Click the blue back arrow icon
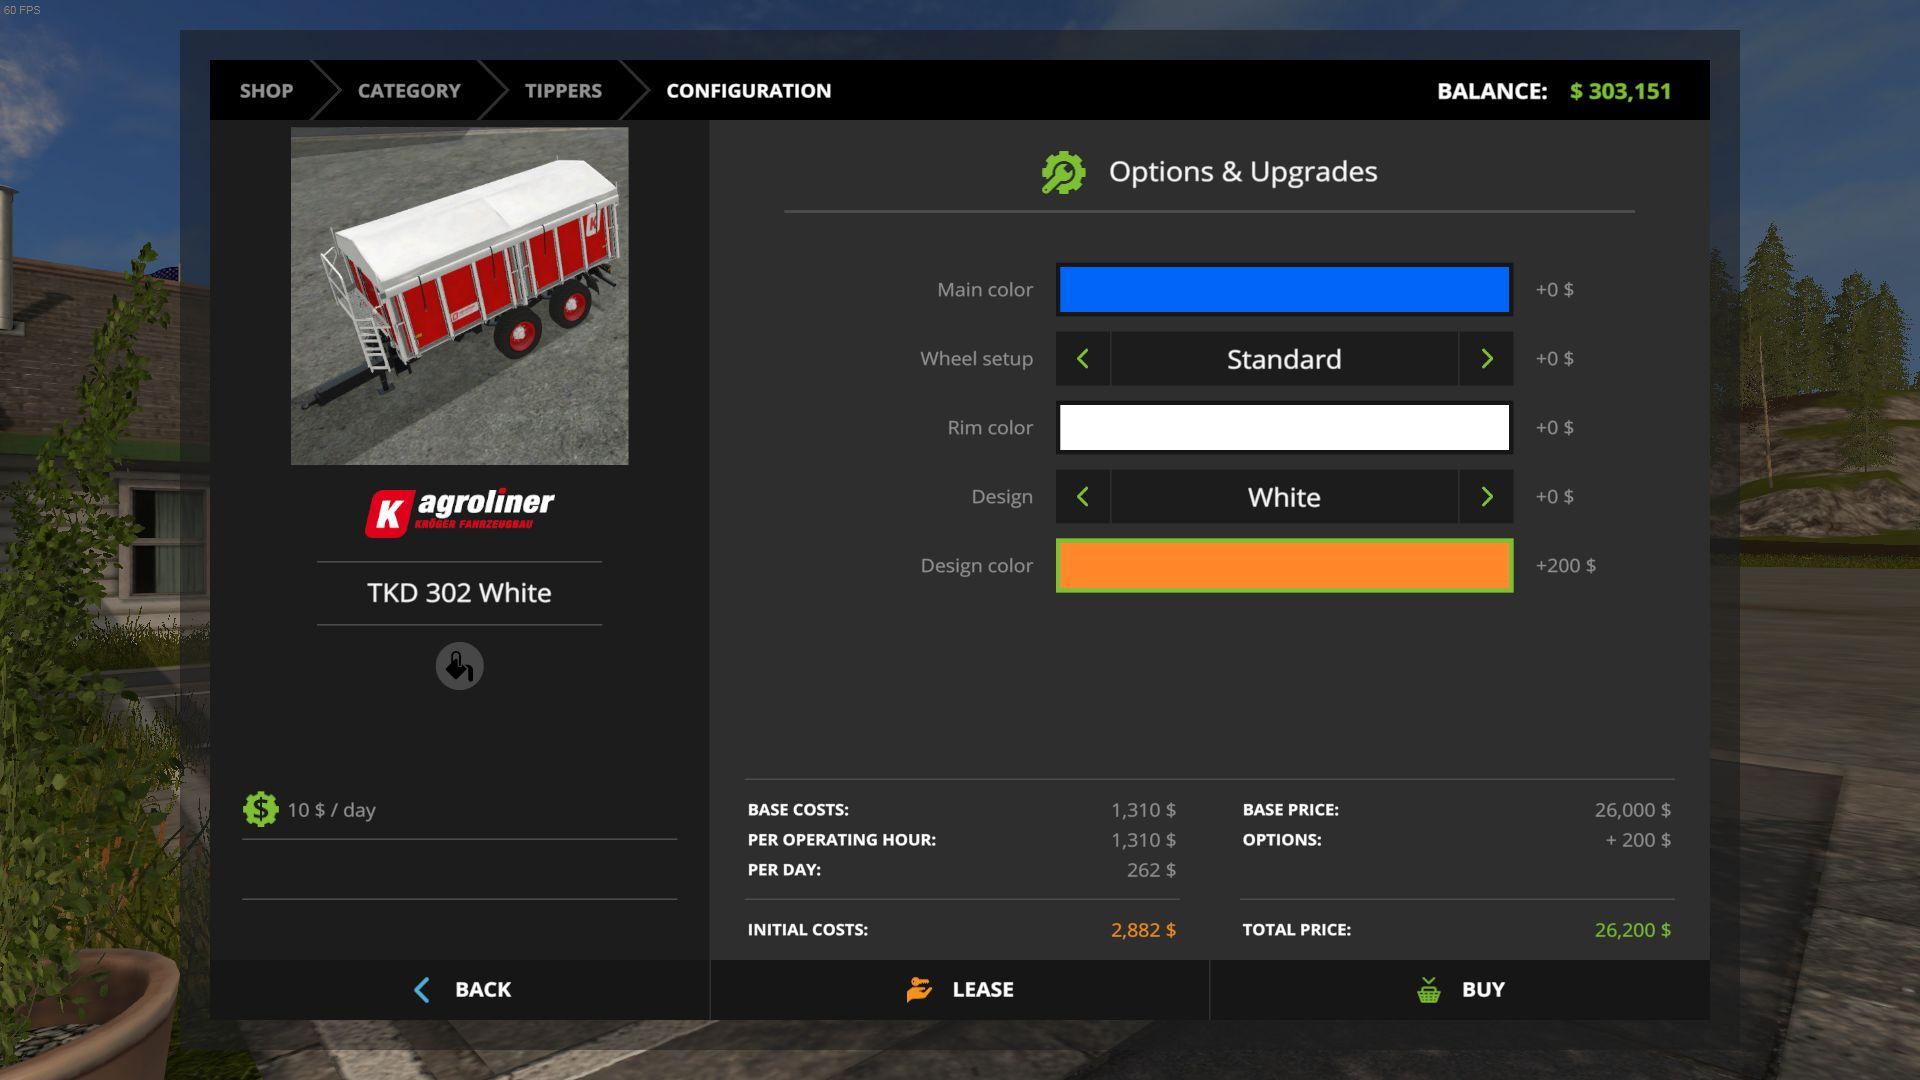Screen dimensions: 1920x1080 point(422,990)
